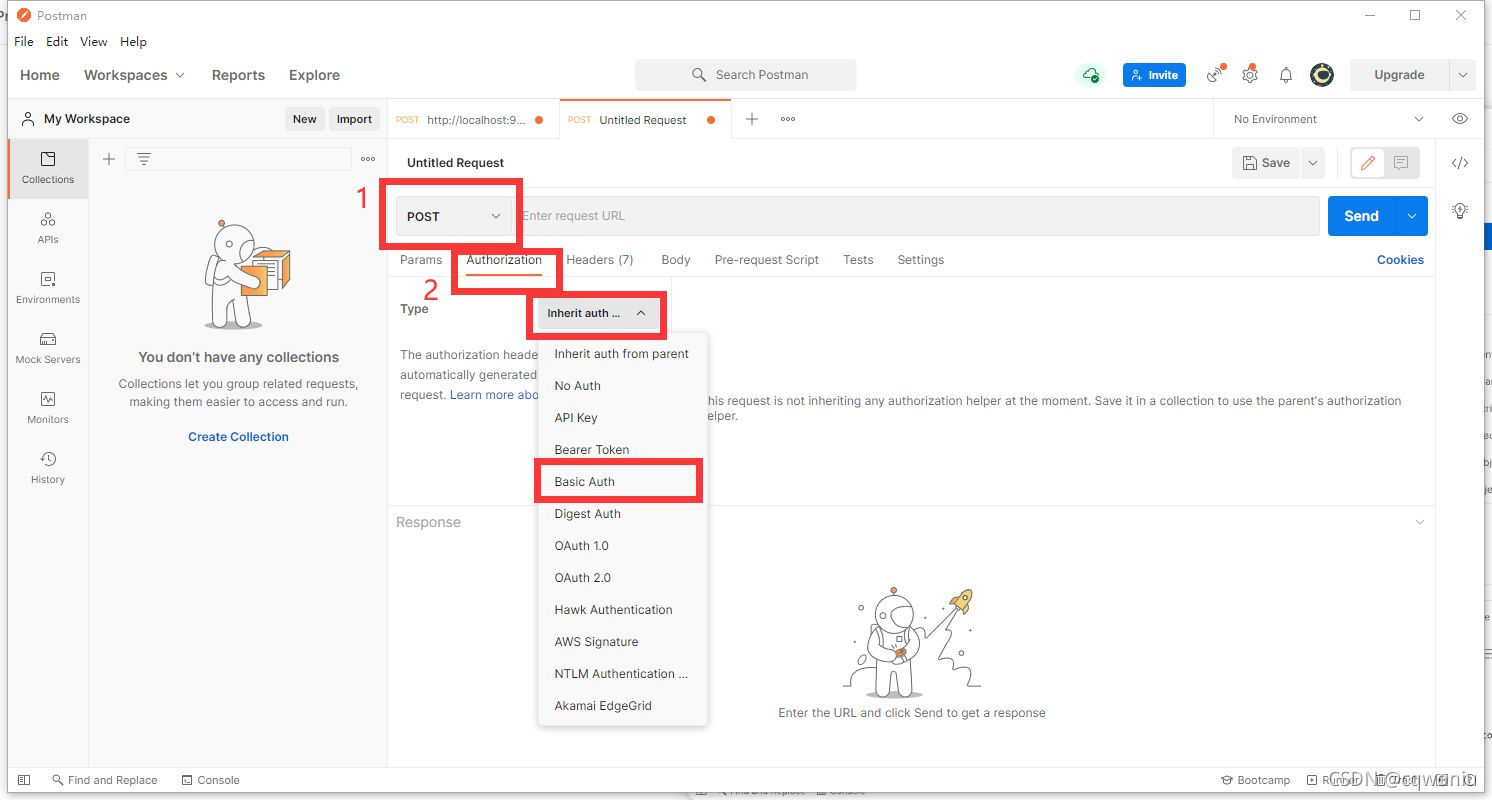Click the Search Postman field
Image resolution: width=1492 pixels, height=800 pixels.
[x=745, y=75]
